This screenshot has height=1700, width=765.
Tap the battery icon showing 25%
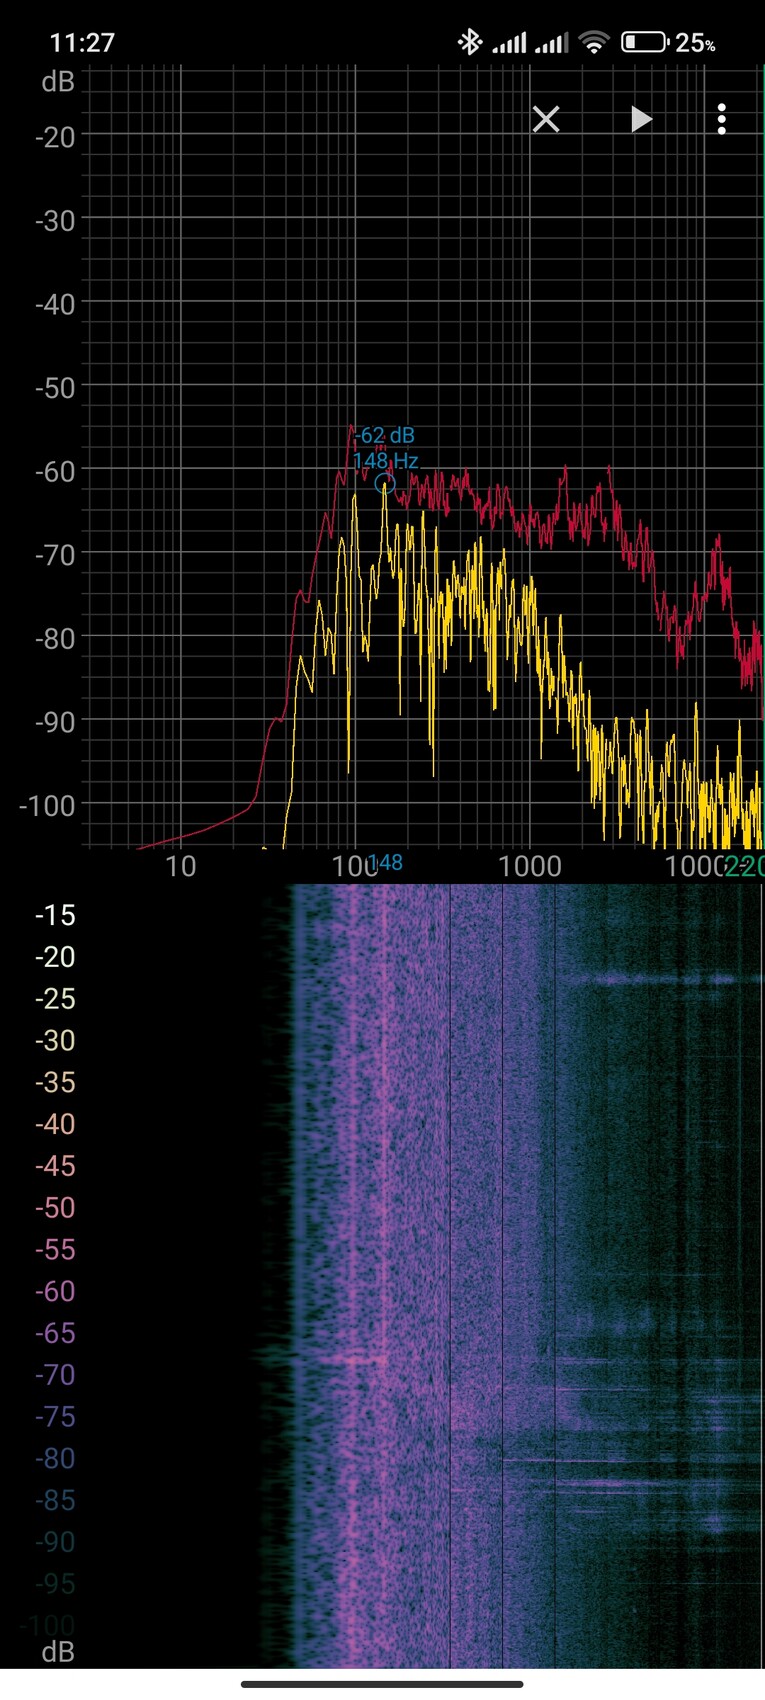coord(644,42)
